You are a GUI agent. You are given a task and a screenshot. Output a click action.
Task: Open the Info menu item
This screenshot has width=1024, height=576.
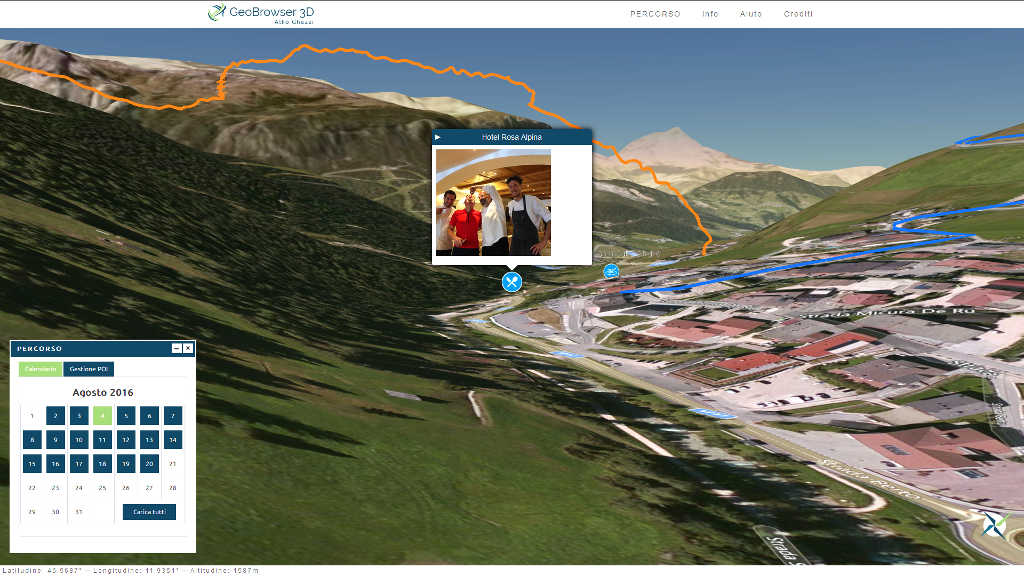coord(710,14)
